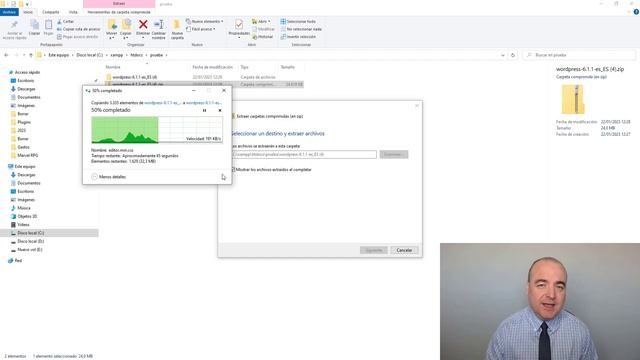Viewport: 640px width, 360px height.
Task: Click source wordpress link in copy dialog
Action: [x=162, y=103]
